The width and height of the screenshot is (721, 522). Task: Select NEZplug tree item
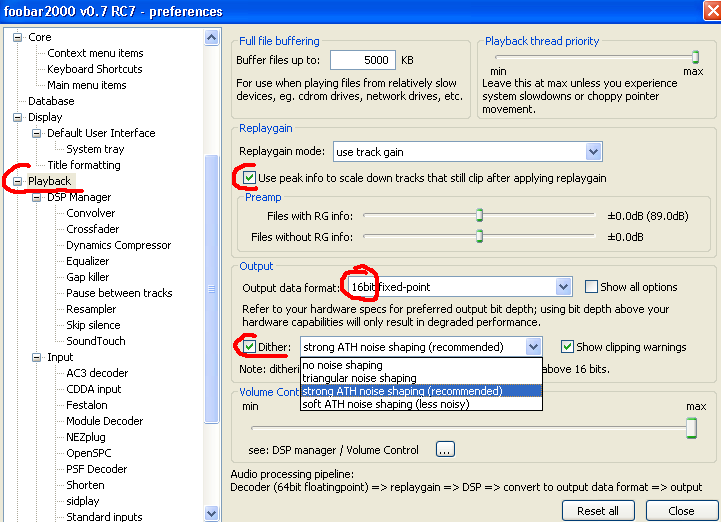click(x=86, y=437)
